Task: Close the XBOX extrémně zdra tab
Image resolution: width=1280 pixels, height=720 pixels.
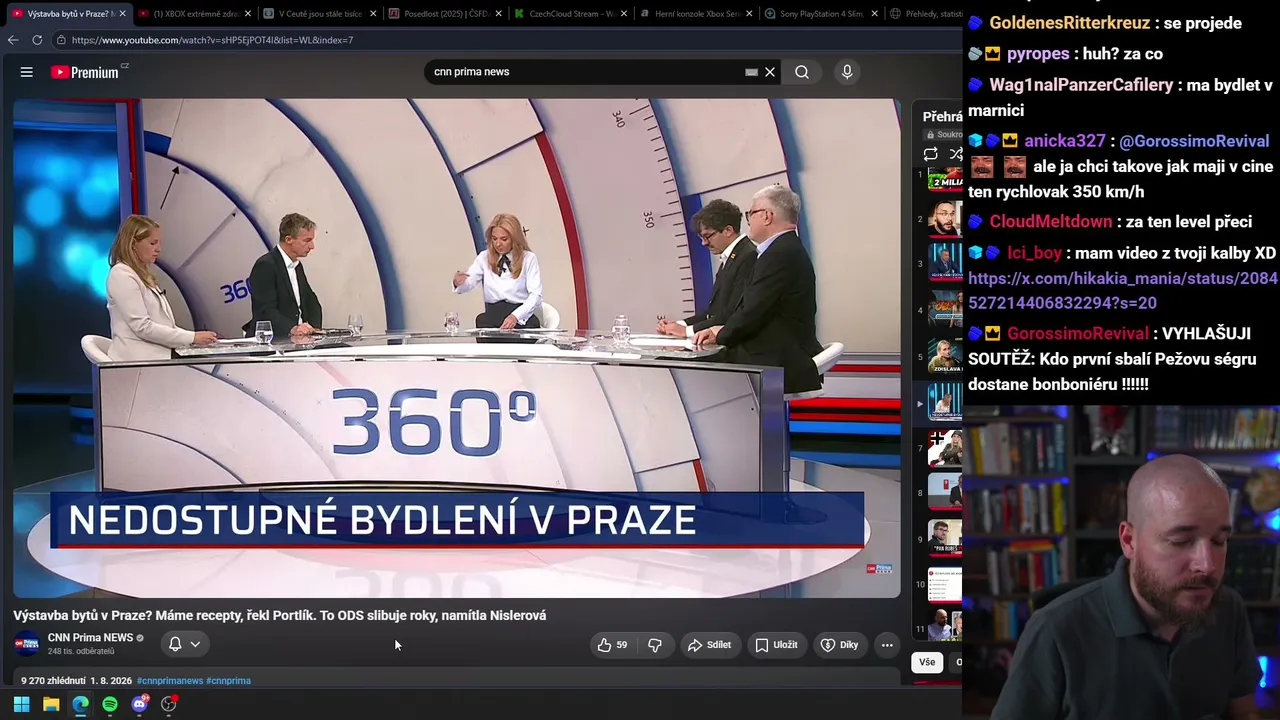Action: [248, 14]
